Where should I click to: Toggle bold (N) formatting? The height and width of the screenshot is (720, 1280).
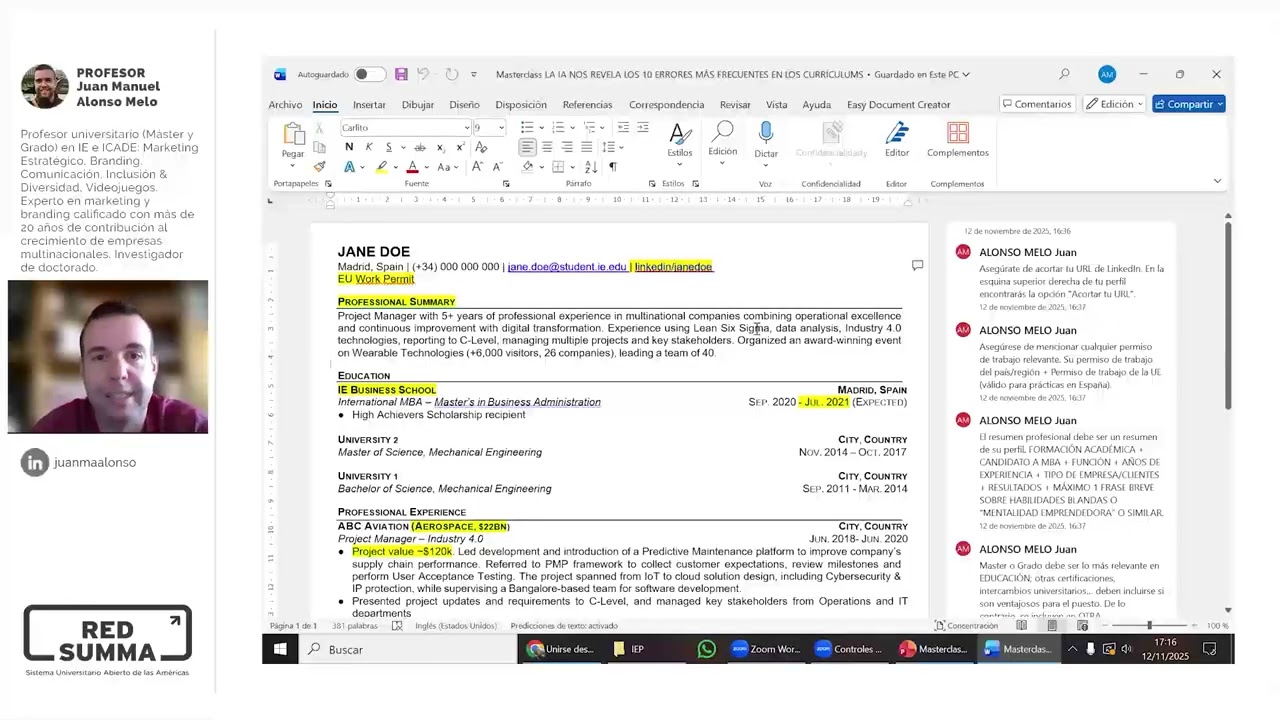349,147
